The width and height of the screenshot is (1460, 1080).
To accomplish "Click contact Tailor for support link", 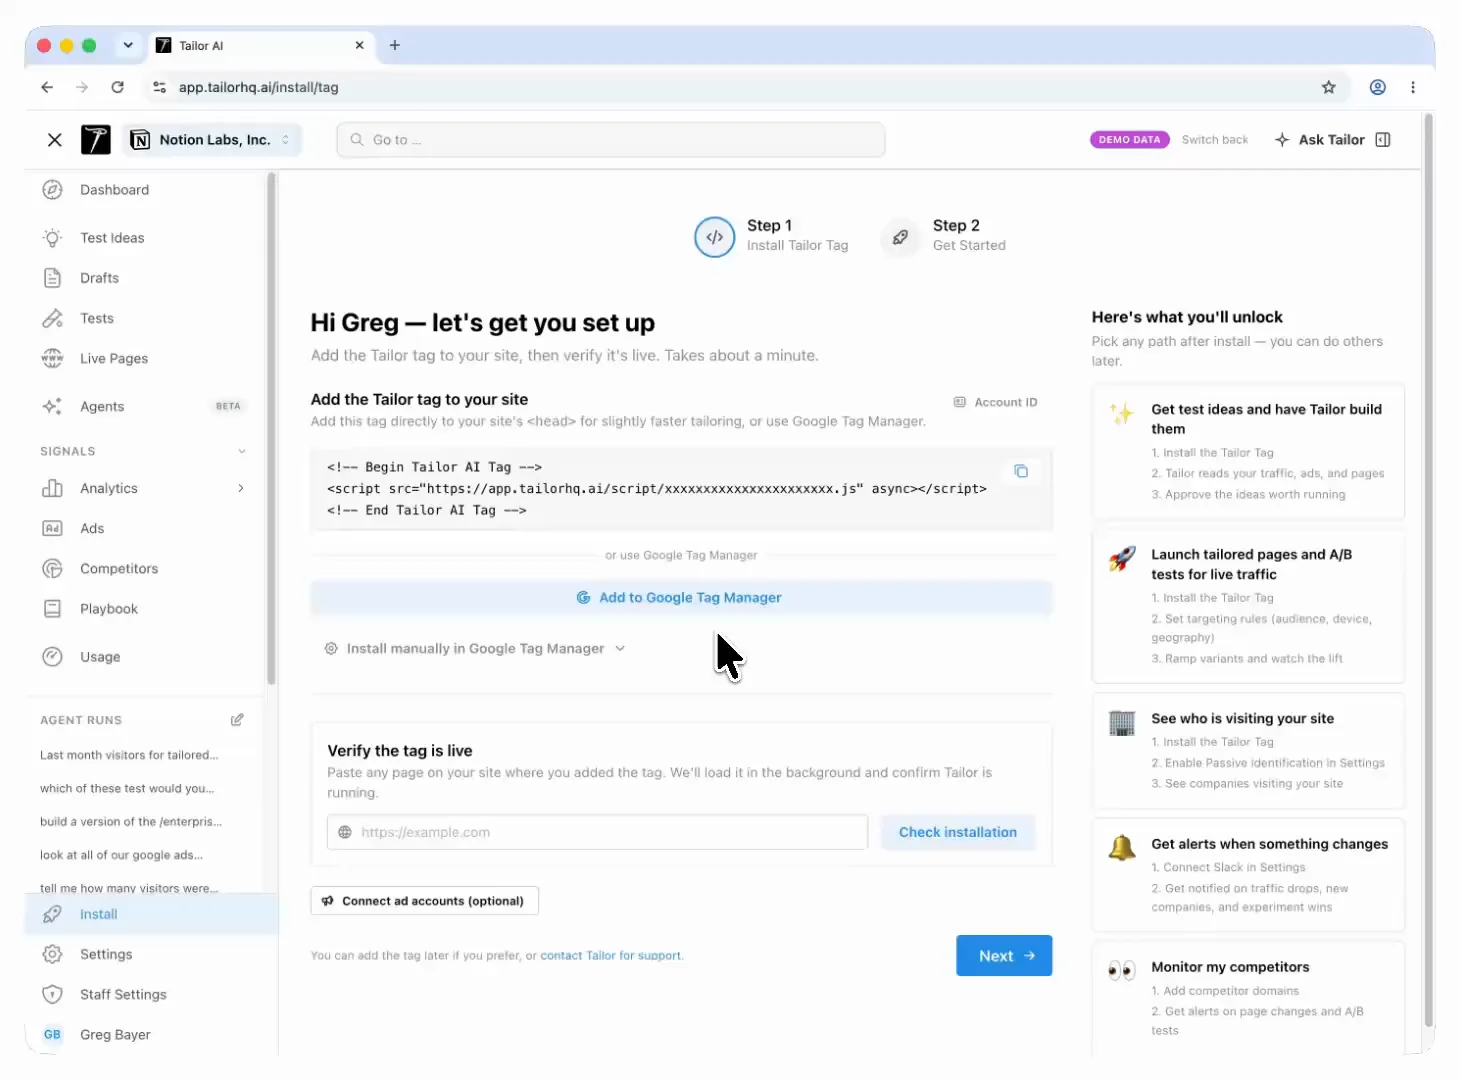I will [612, 956].
